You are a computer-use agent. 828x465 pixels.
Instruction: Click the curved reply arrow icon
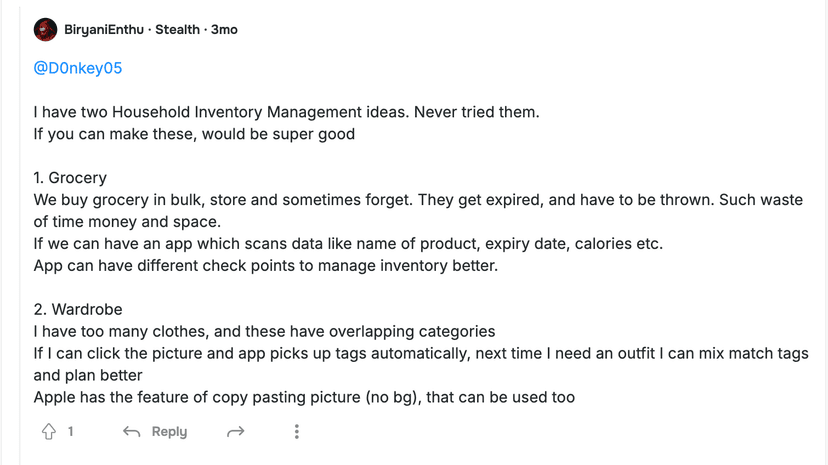(x=131, y=431)
